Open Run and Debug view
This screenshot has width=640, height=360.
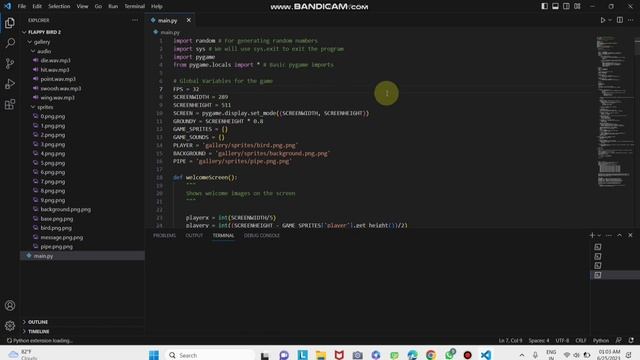coord(10,84)
